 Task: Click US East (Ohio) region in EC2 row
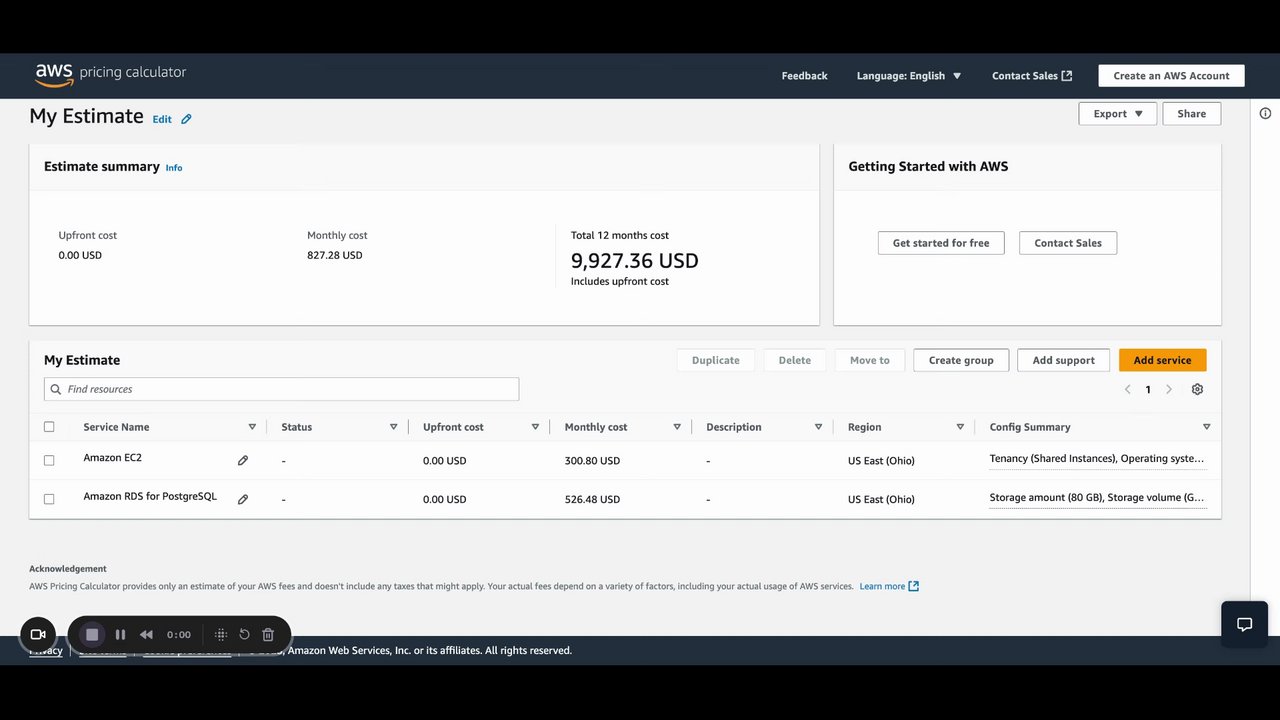pos(881,461)
